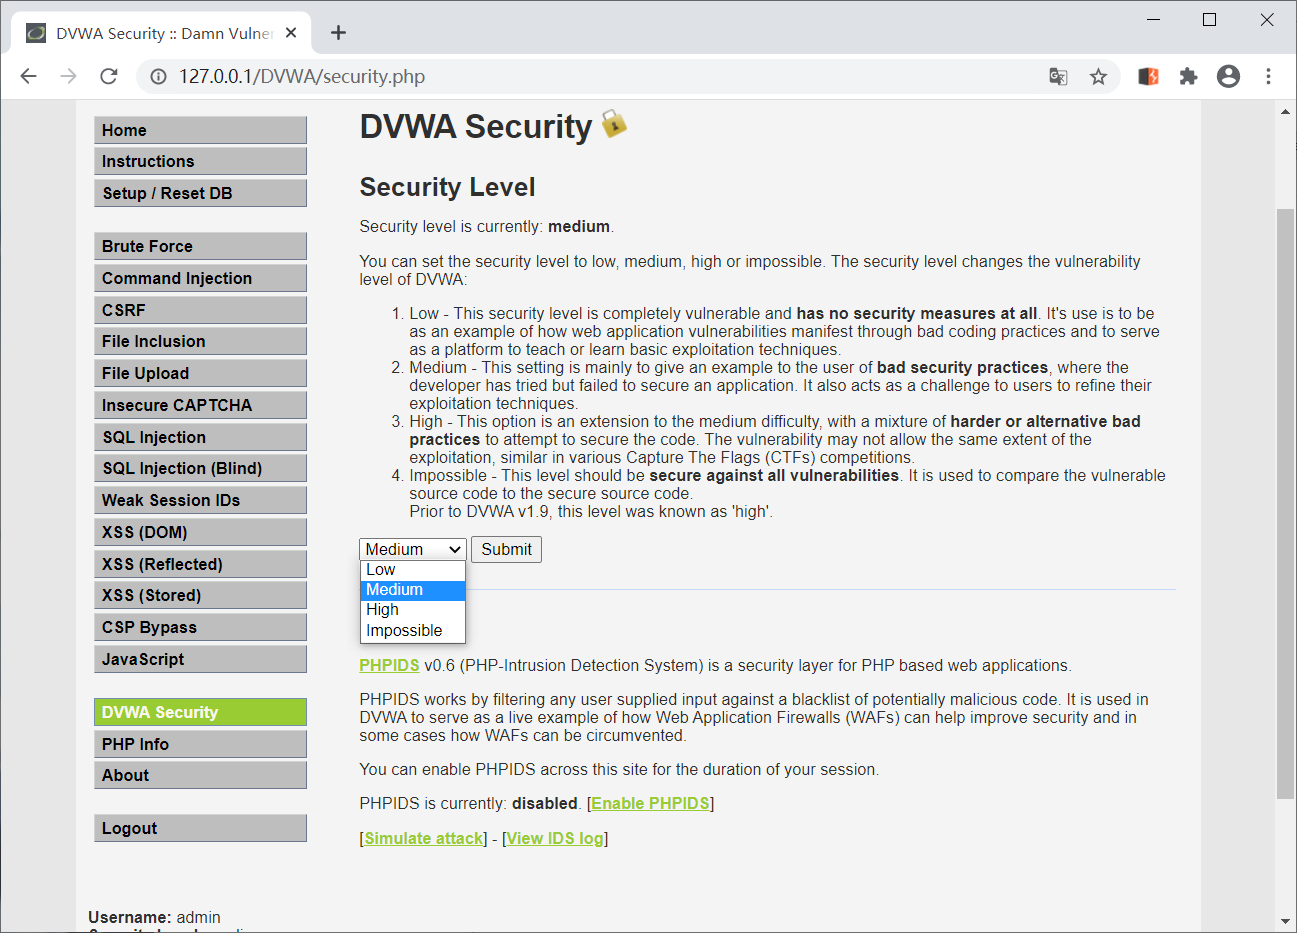Viewport: 1297px width, 933px height.
Task: Minimize the browser window
Action: click(x=1154, y=20)
